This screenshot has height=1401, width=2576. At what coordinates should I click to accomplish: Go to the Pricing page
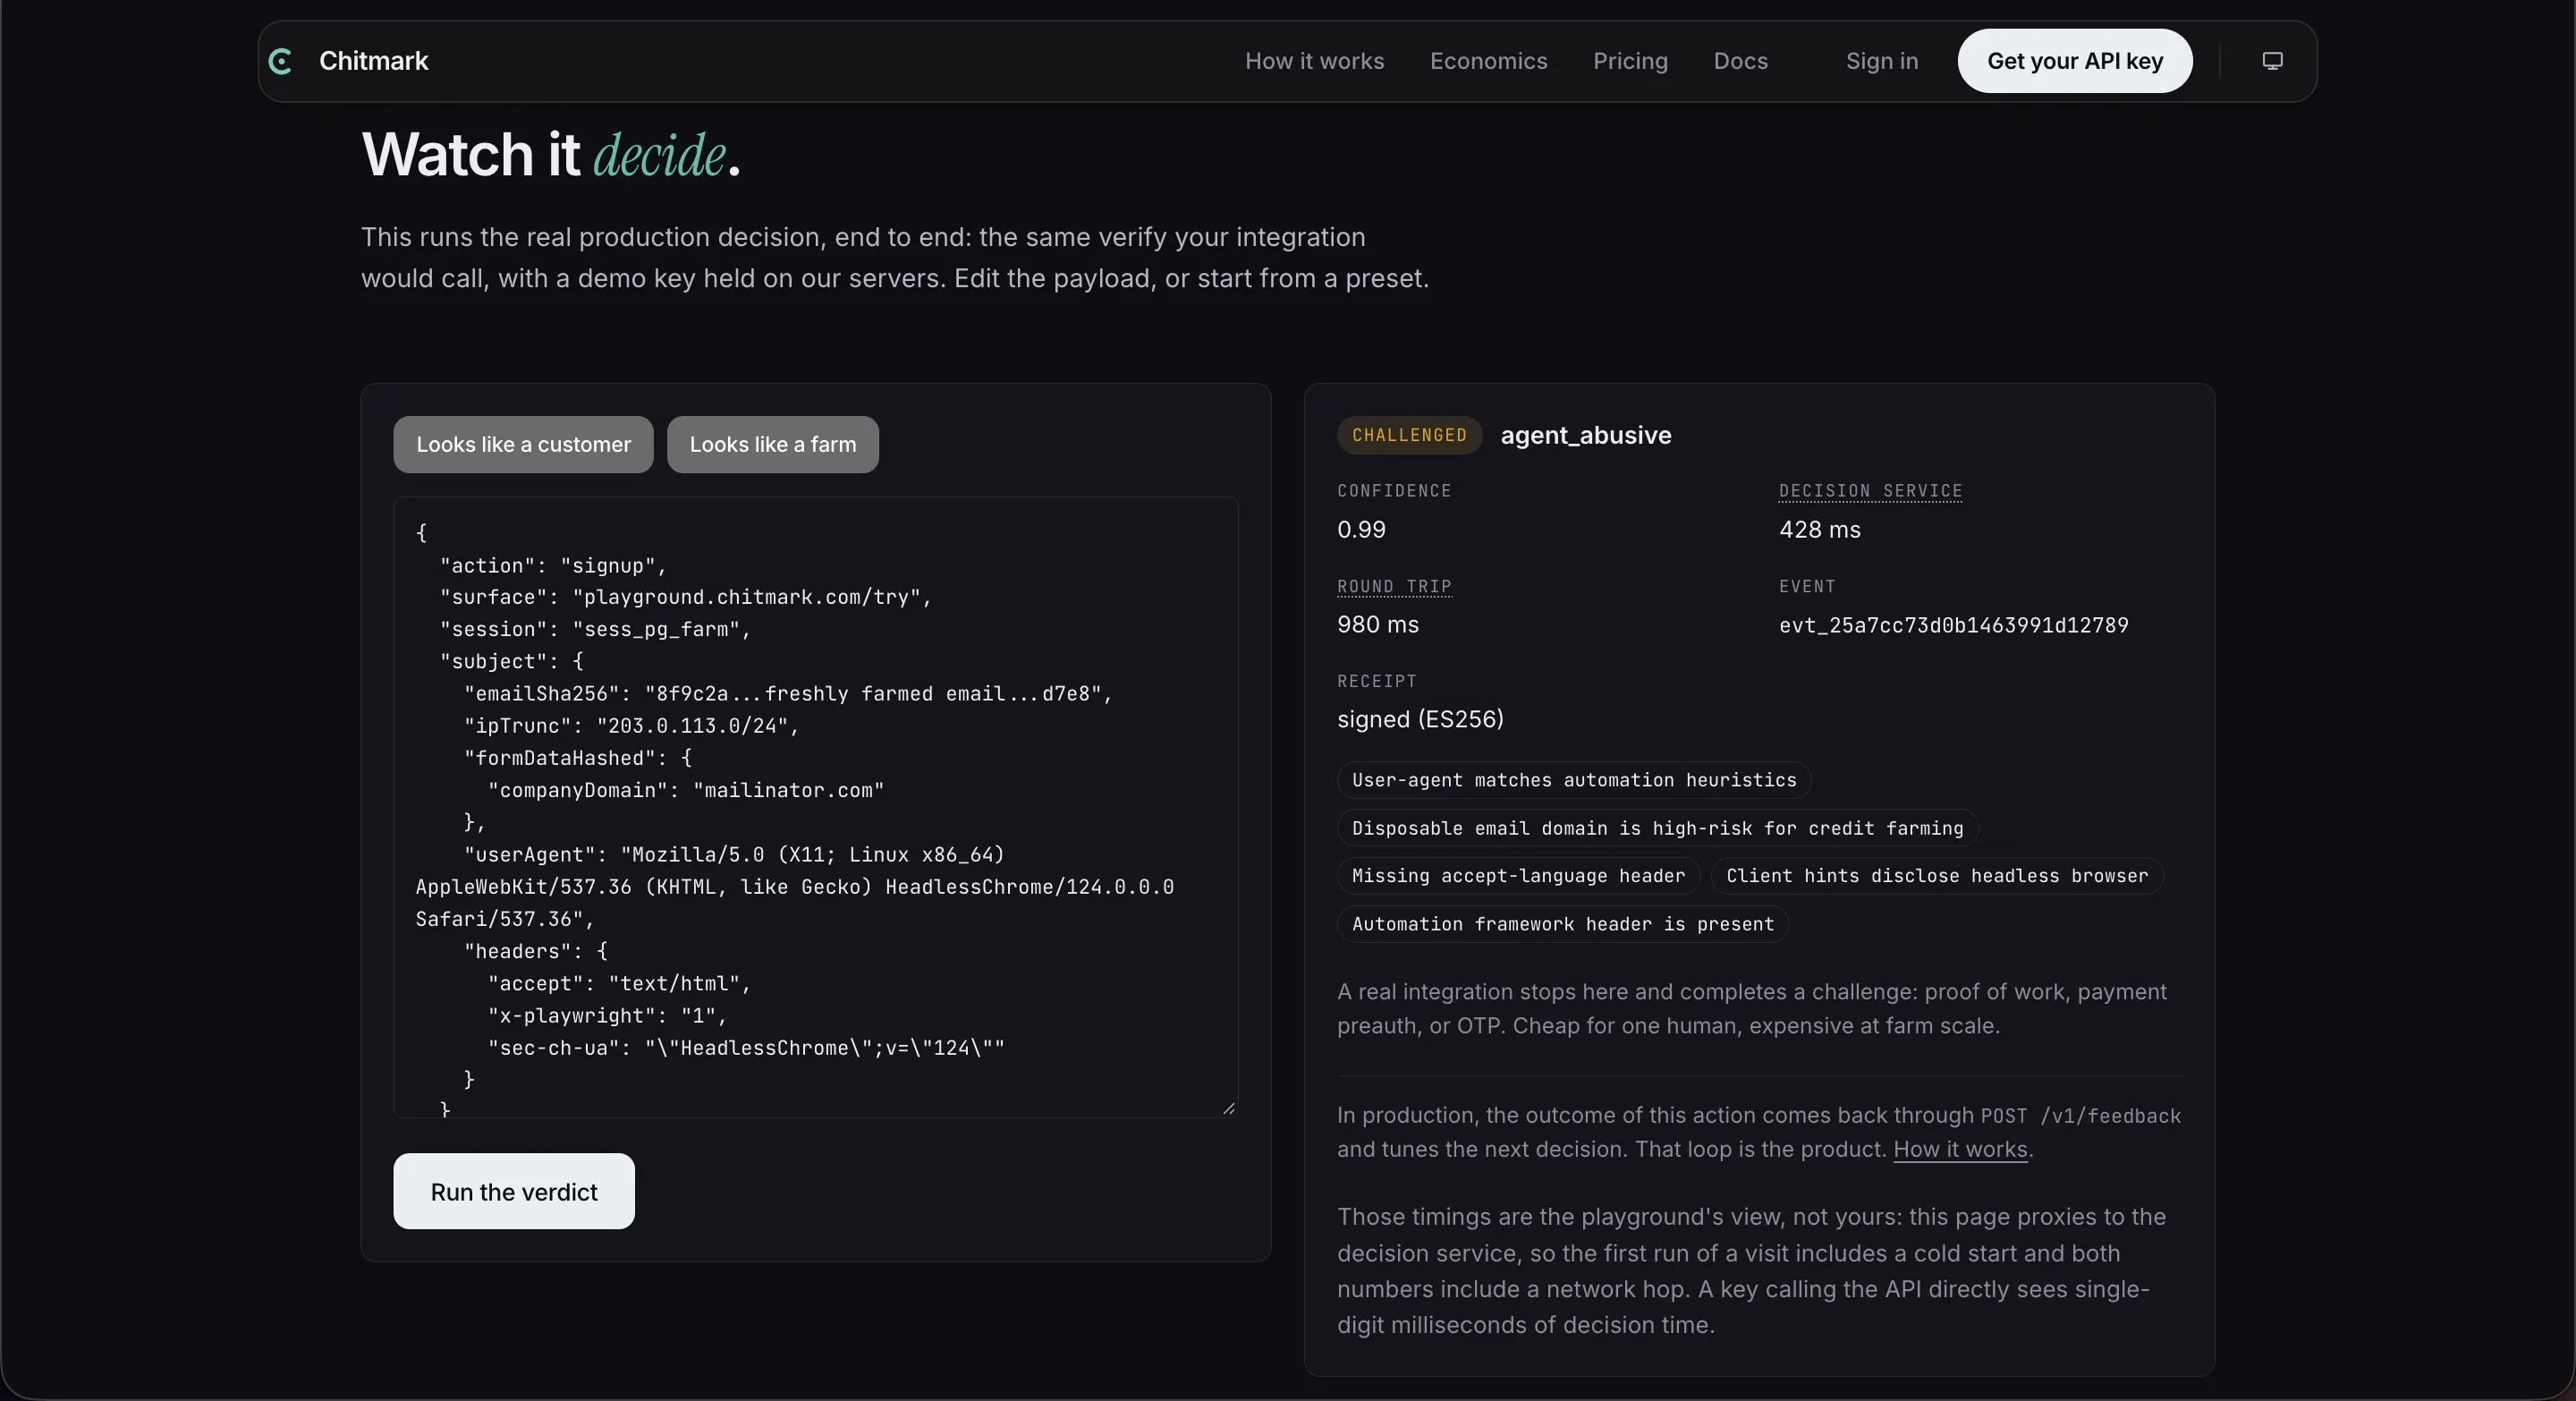pos(1630,61)
